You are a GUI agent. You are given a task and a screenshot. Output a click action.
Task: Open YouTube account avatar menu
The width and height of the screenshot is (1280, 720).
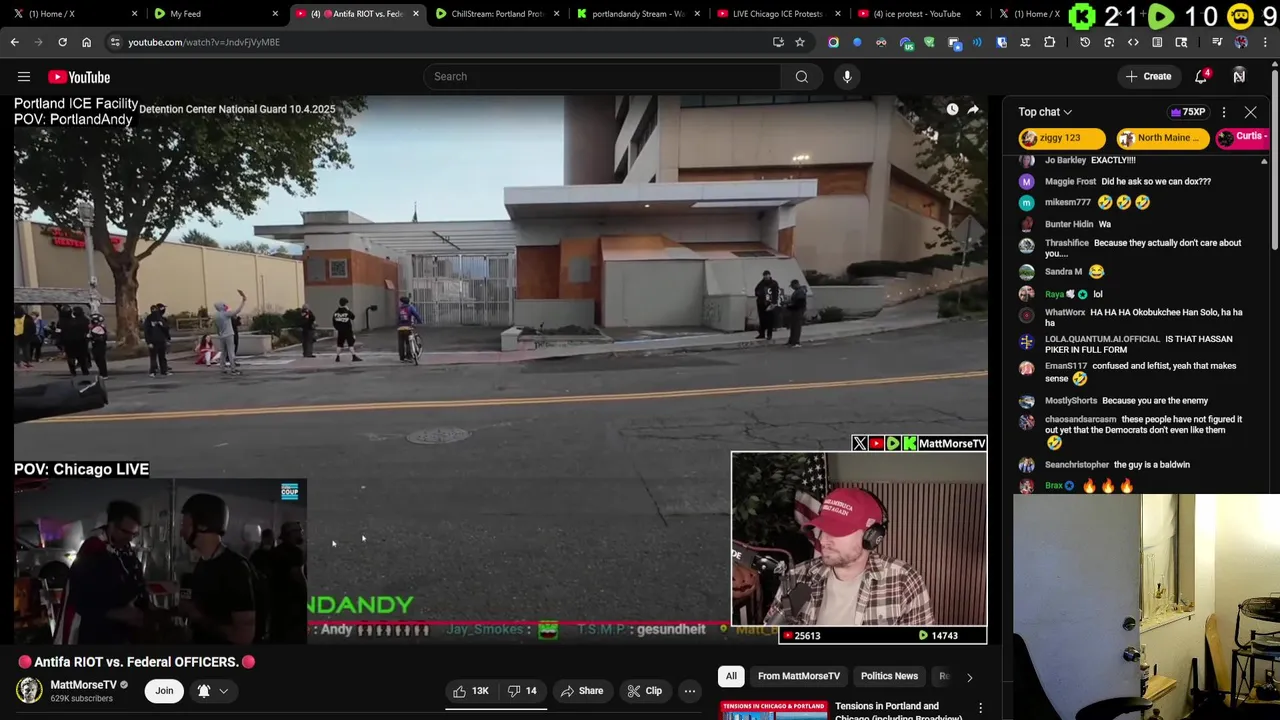point(1239,77)
